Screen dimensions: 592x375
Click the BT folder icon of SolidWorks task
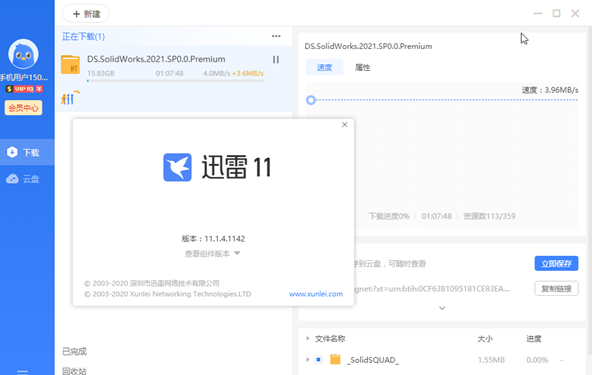point(71,64)
